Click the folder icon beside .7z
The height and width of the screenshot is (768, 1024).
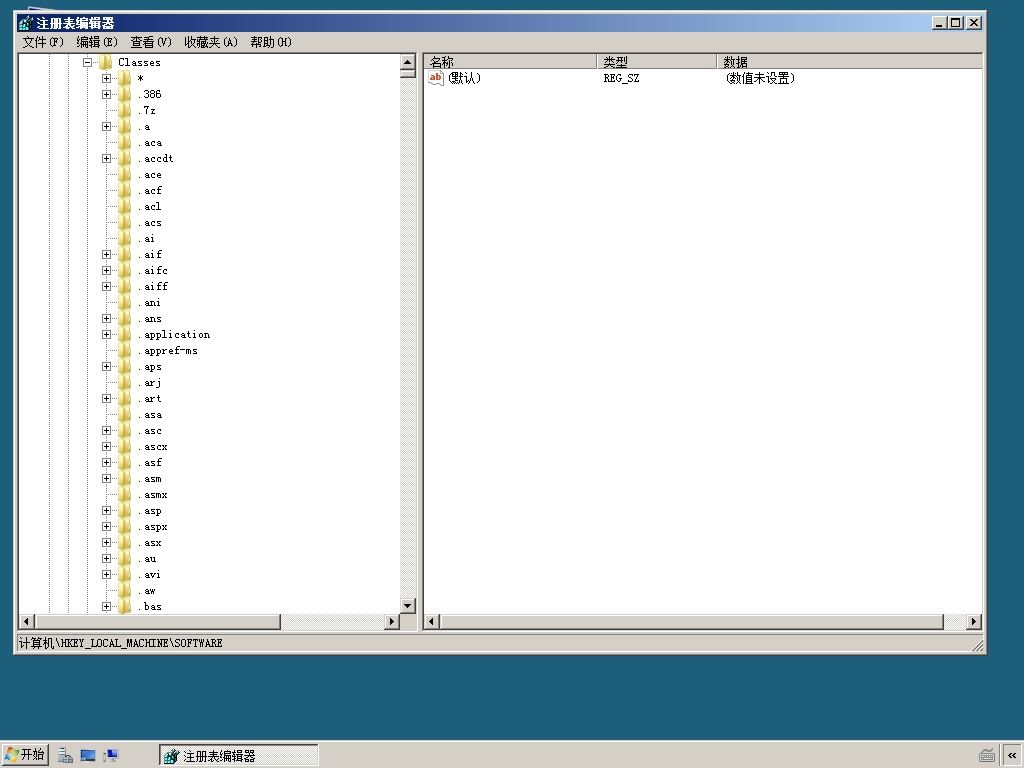click(x=124, y=110)
